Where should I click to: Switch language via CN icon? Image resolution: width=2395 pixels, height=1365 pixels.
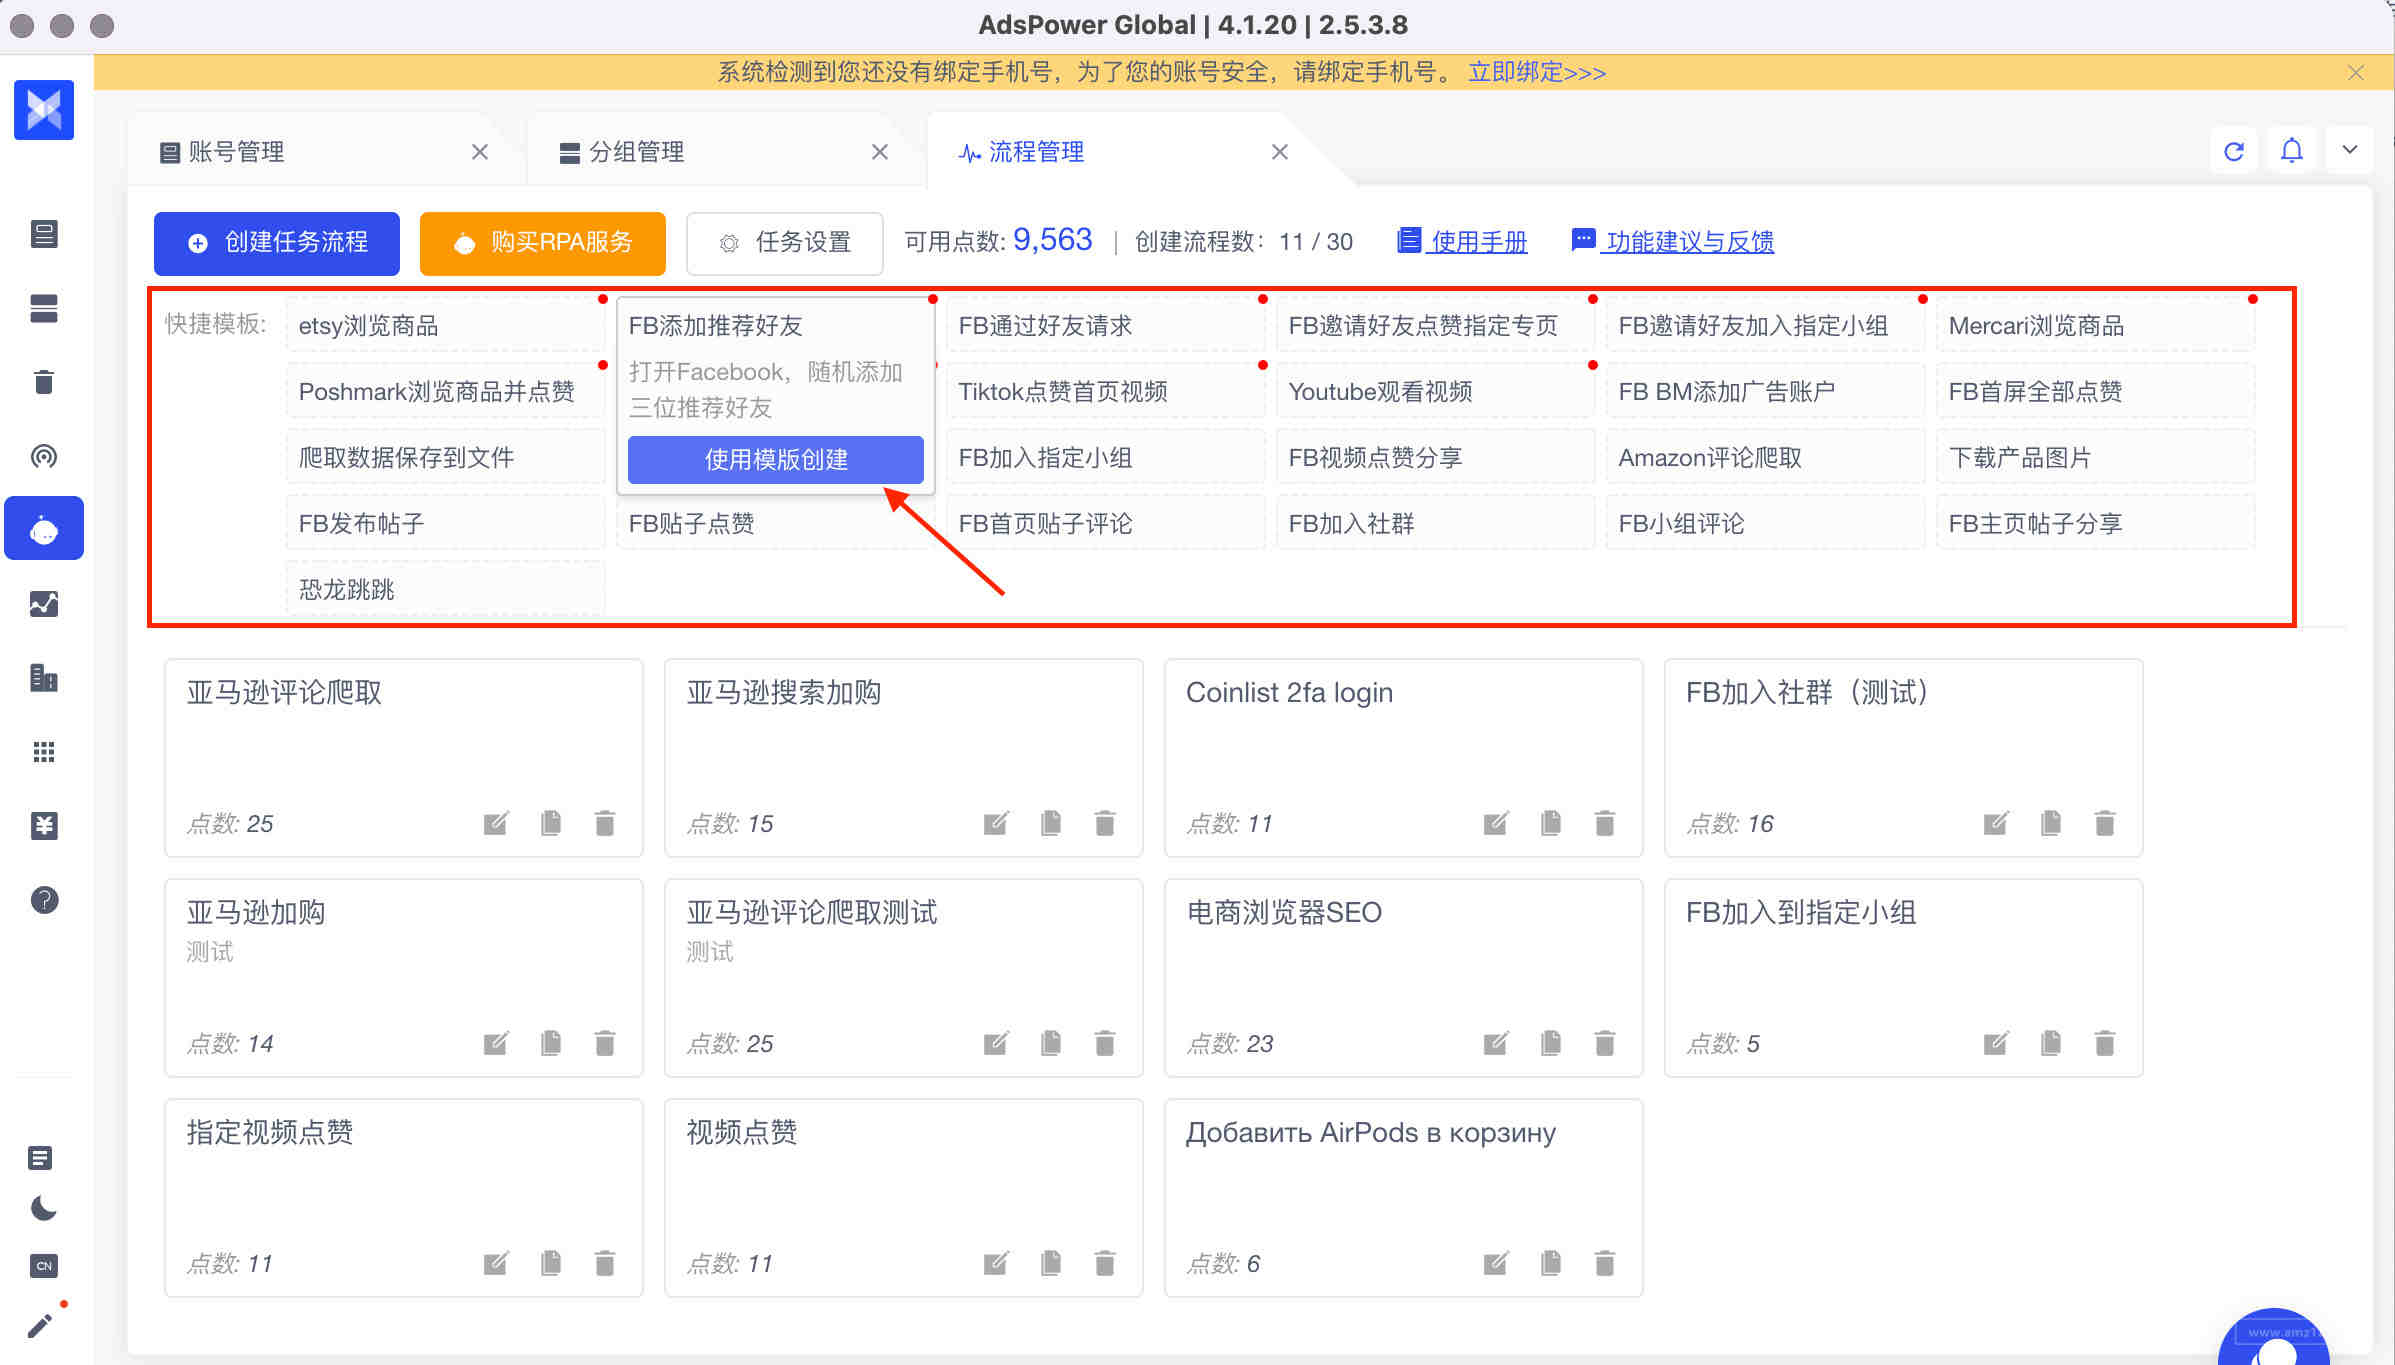pos(44,1266)
